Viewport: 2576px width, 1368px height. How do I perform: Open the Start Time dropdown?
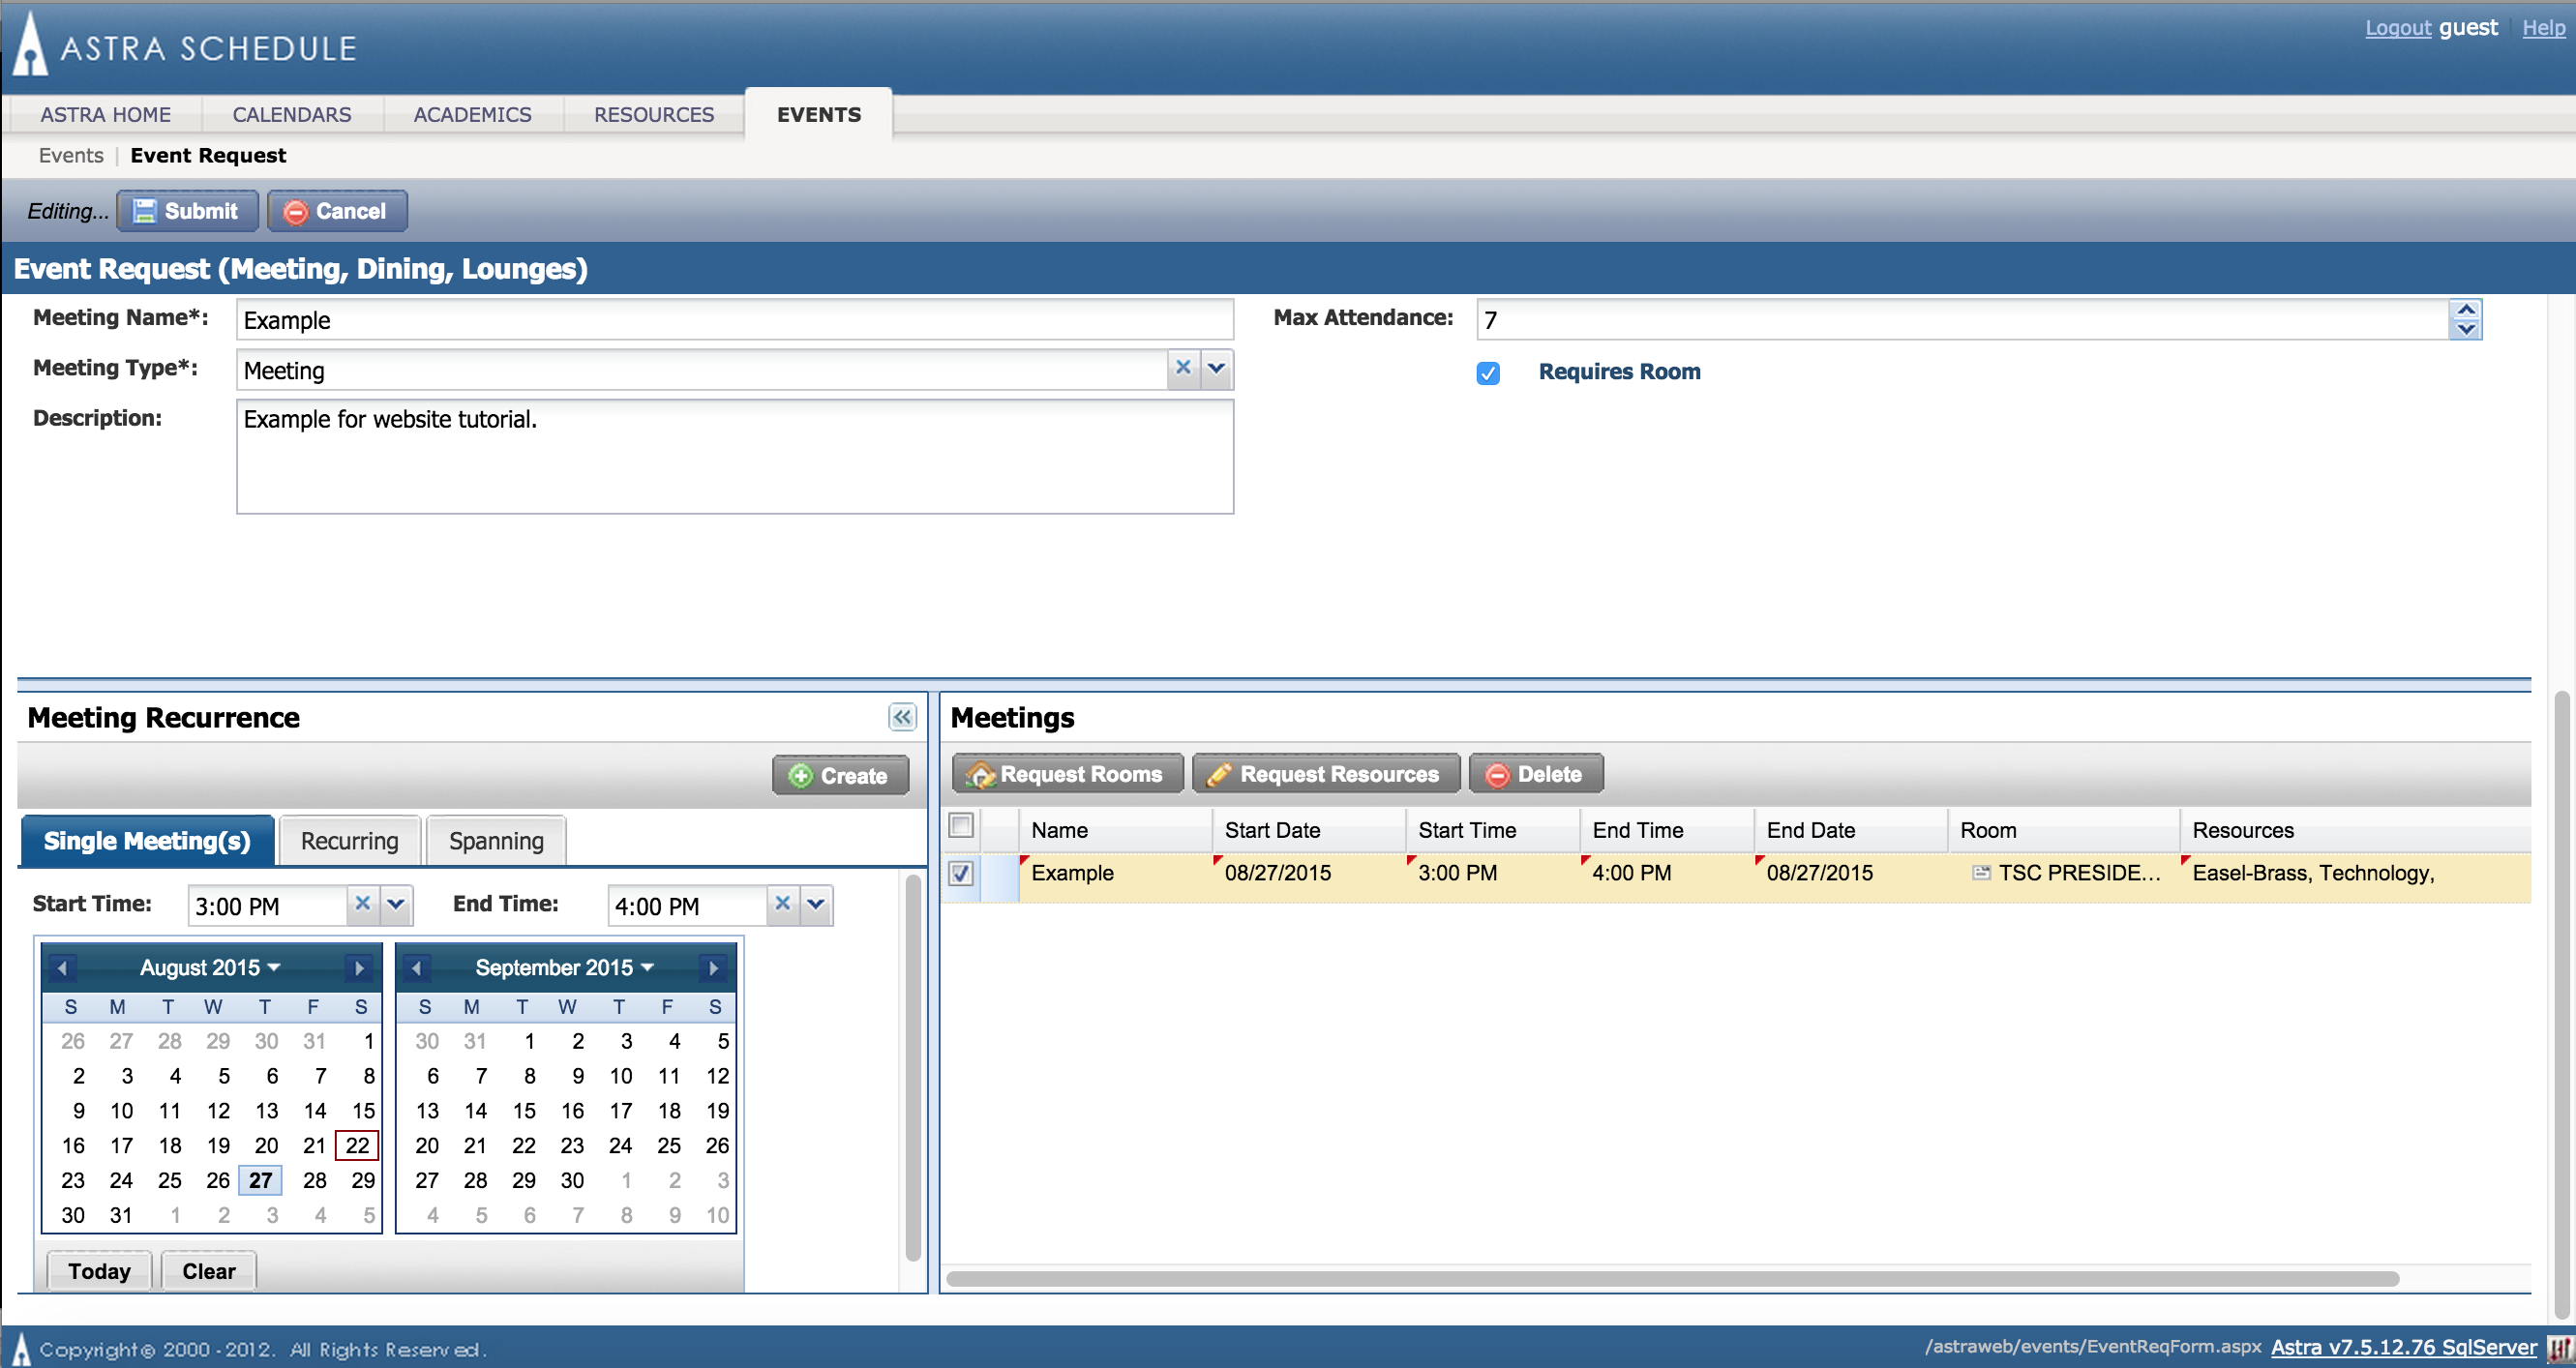(x=396, y=904)
